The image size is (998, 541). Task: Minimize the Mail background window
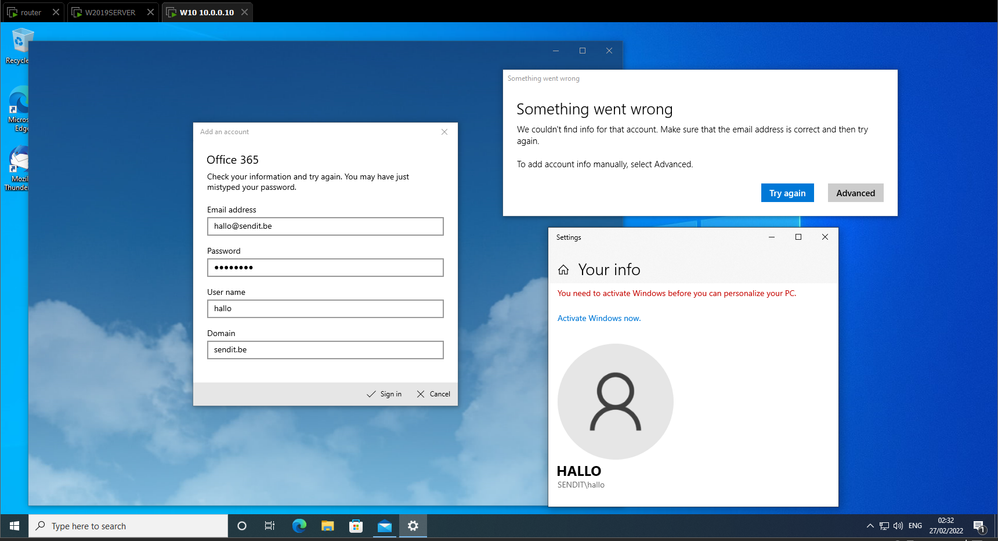tap(556, 51)
